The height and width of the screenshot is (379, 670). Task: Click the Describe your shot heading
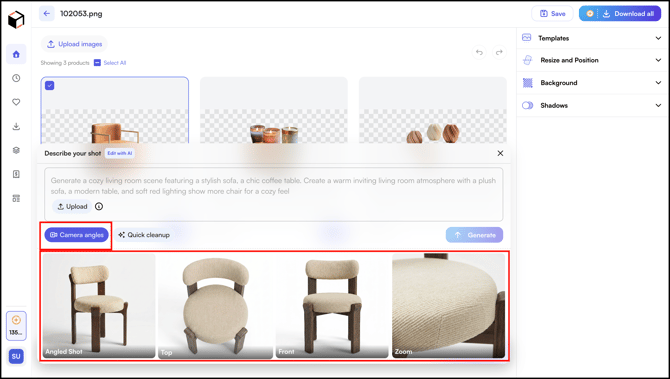[73, 153]
